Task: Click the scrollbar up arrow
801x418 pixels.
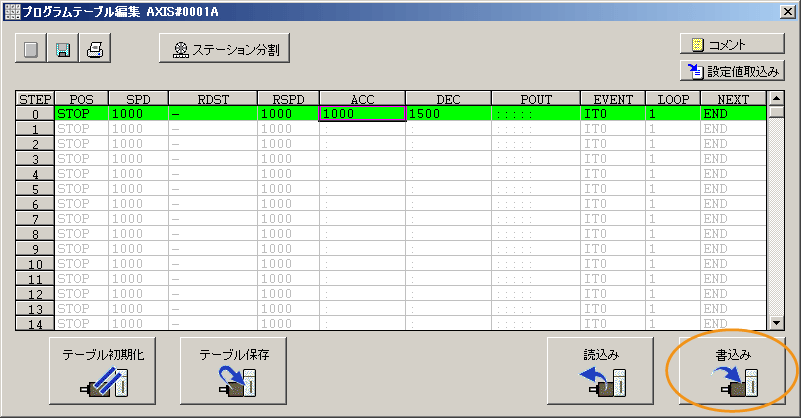Action: pyautogui.click(x=774, y=98)
